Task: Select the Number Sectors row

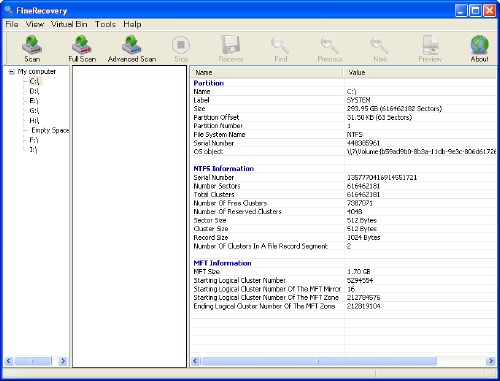Action: click(343, 186)
